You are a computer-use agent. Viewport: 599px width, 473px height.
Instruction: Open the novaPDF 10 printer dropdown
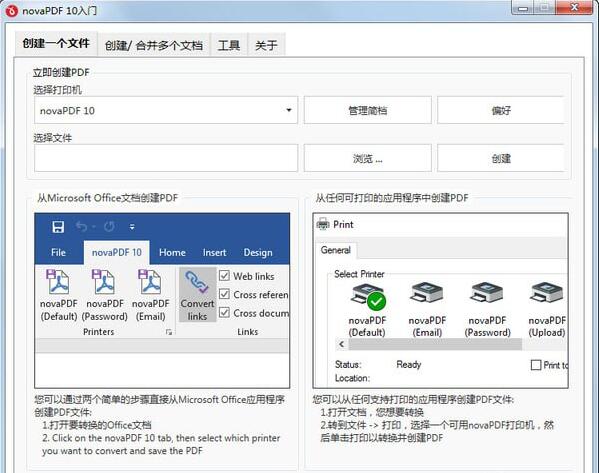click(289, 110)
